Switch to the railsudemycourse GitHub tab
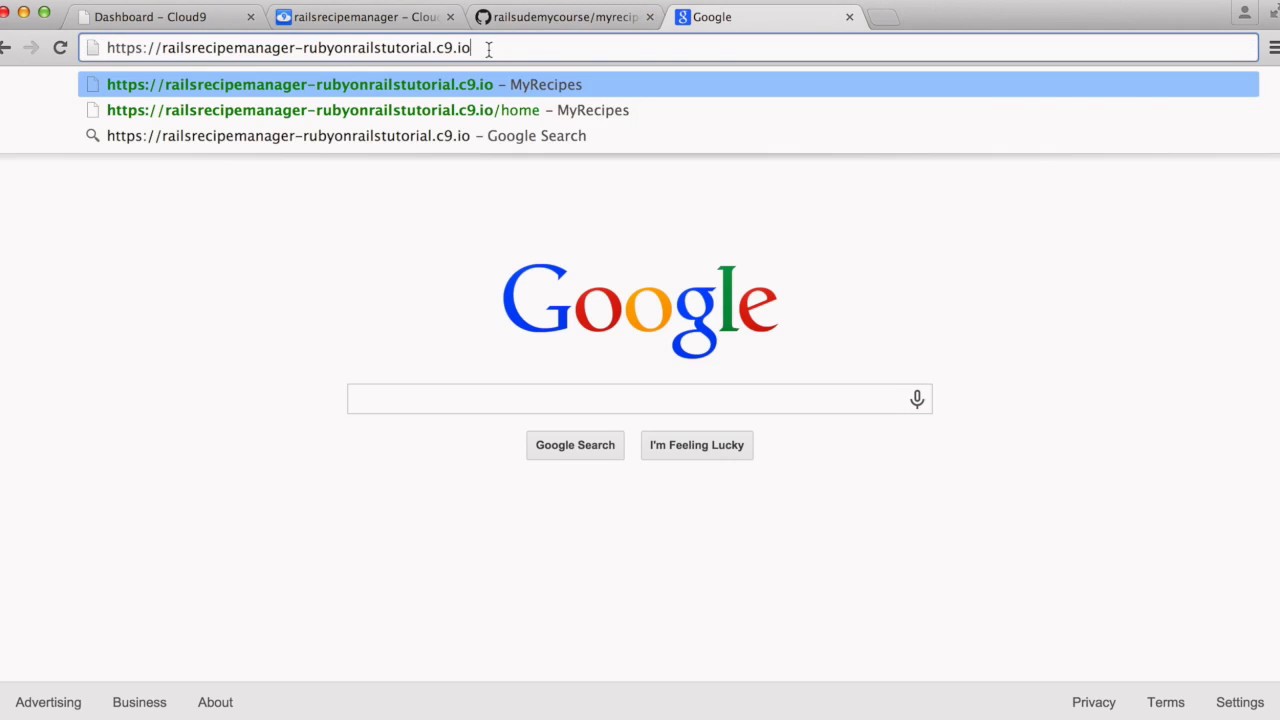 coord(566,17)
